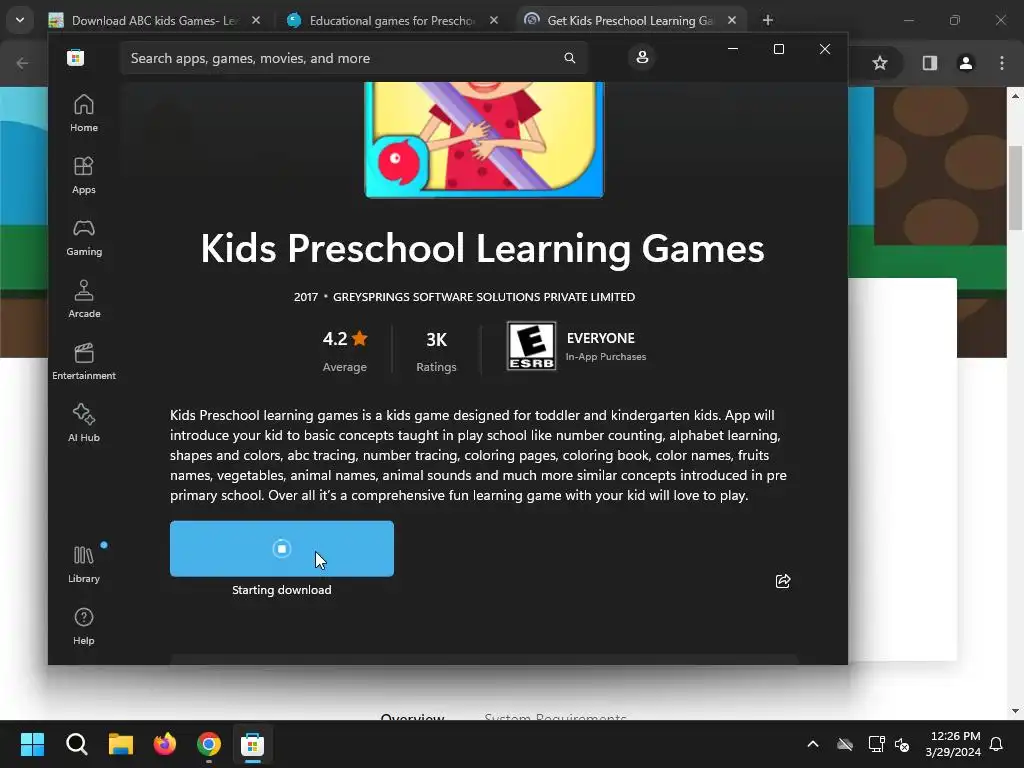Go to the Gaming section
The width and height of the screenshot is (1024, 768).
[x=84, y=237]
